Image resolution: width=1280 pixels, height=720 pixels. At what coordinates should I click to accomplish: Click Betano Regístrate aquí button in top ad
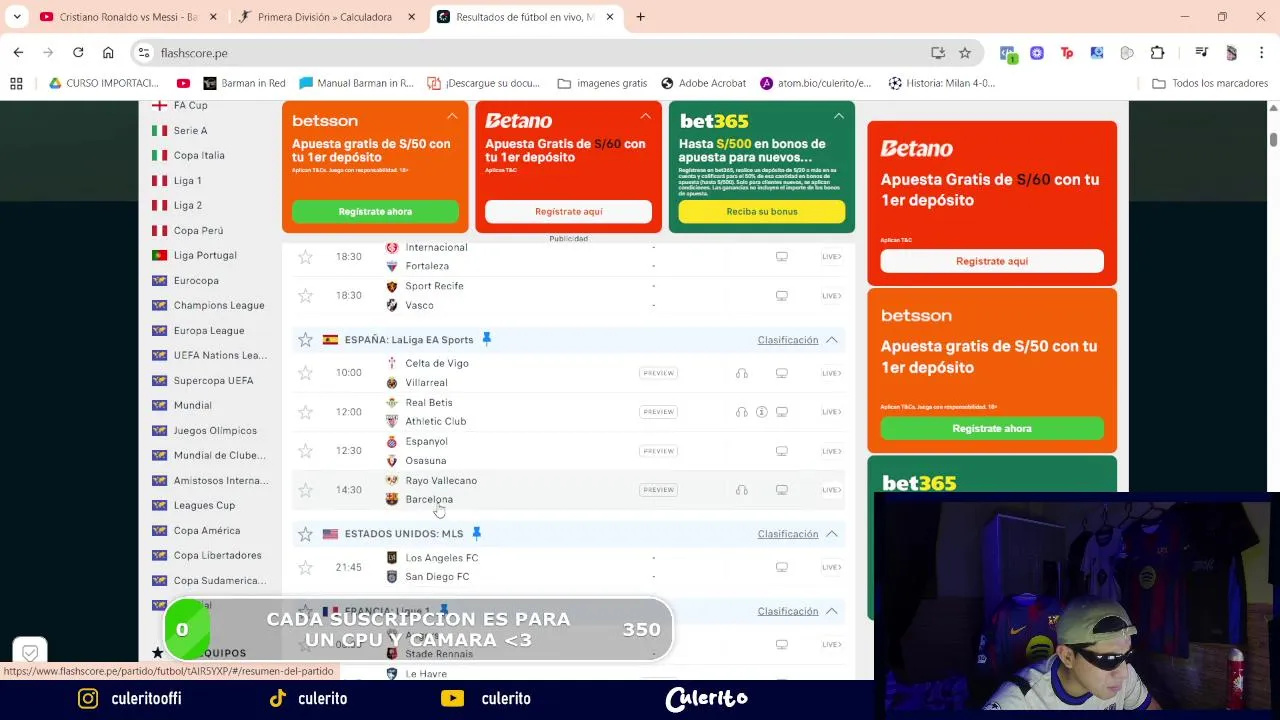coord(568,211)
